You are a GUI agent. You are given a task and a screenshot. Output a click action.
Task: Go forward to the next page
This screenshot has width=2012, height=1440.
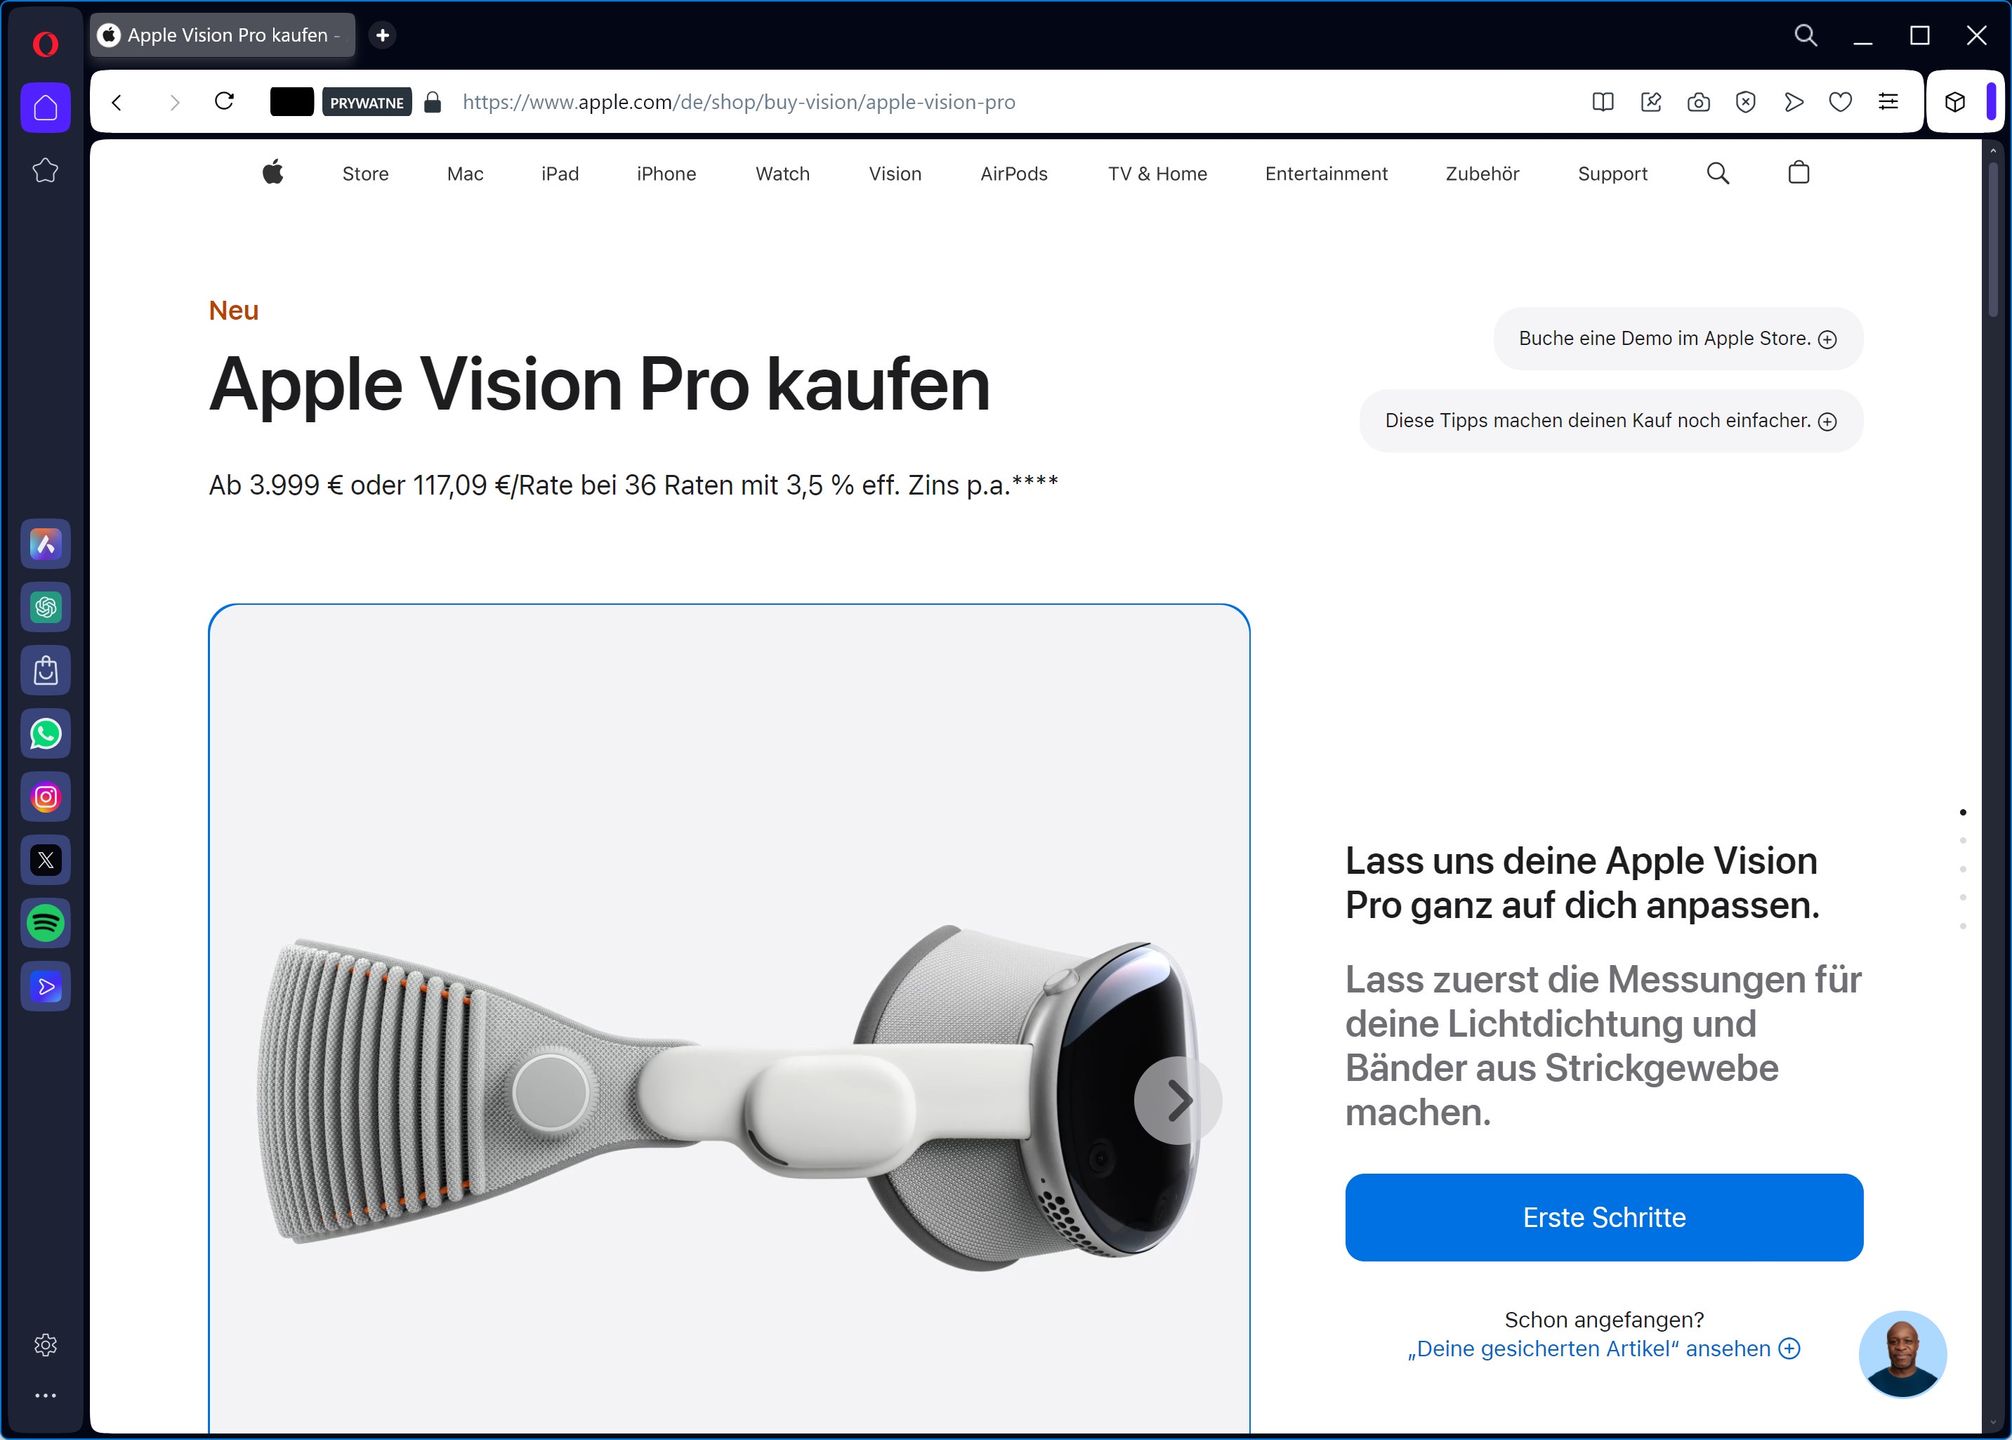174,102
